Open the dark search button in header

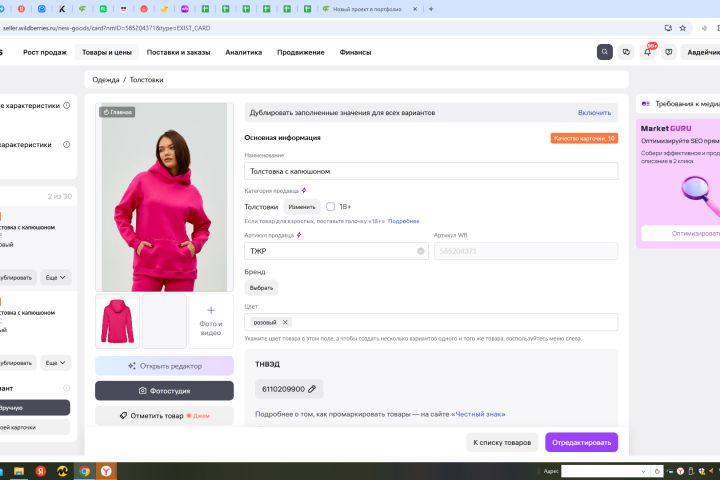(x=604, y=52)
